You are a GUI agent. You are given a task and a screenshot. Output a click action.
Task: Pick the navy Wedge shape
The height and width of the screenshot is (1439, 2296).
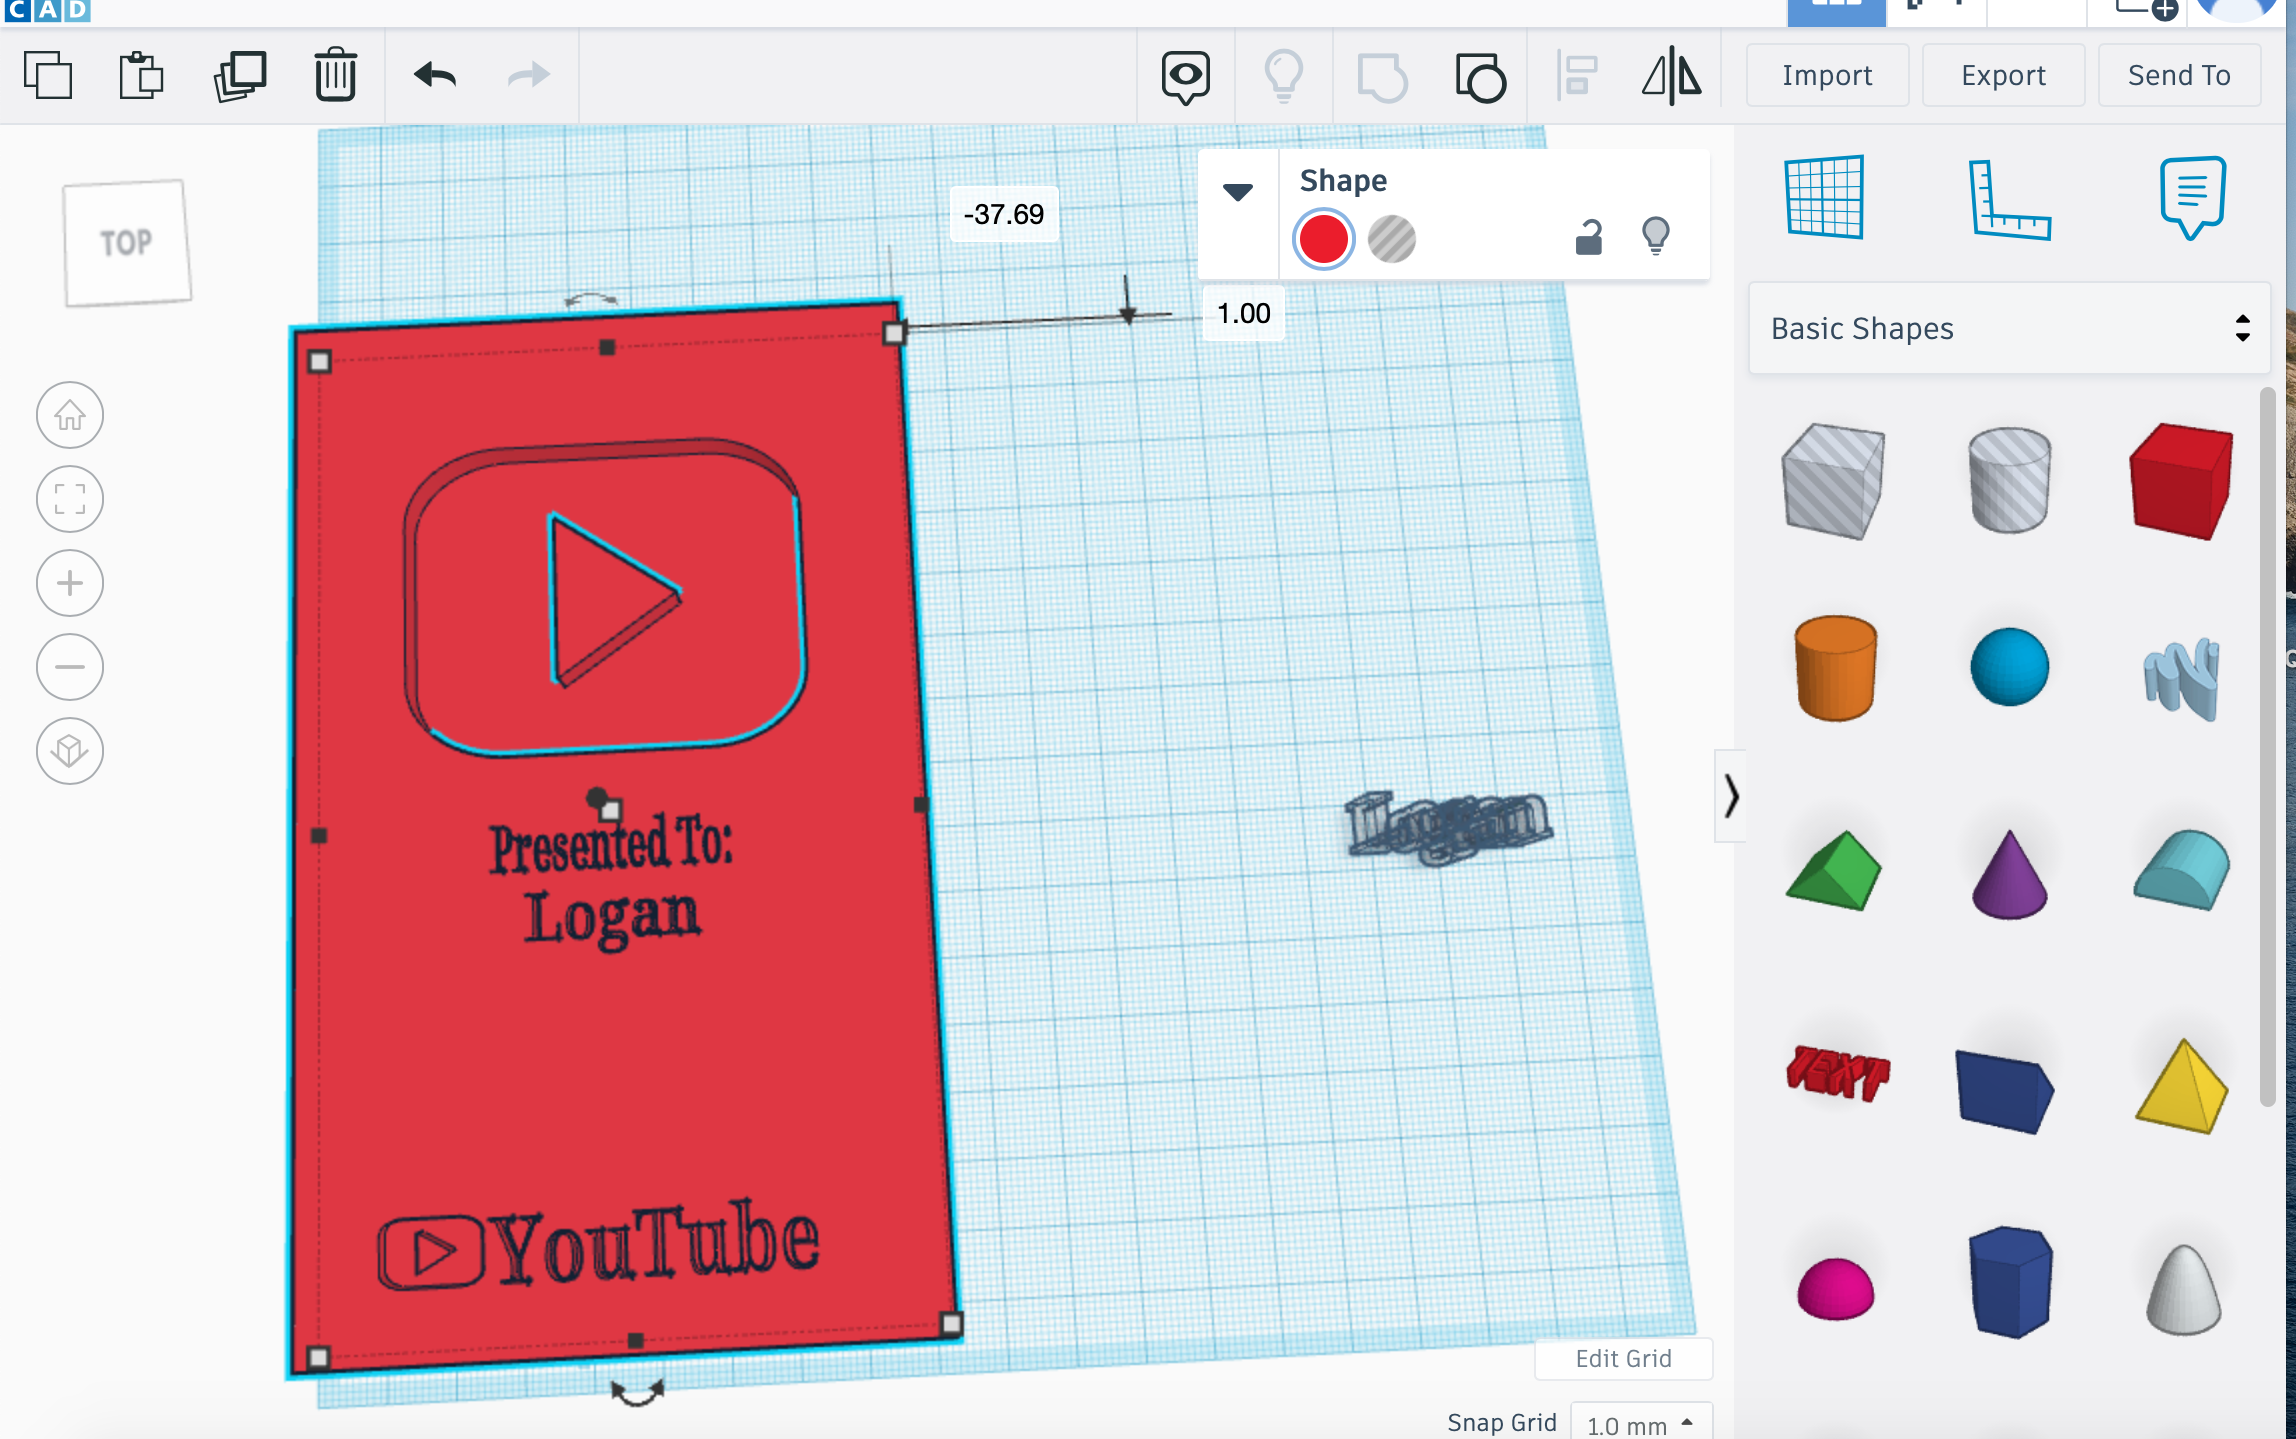click(x=2005, y=1091)
